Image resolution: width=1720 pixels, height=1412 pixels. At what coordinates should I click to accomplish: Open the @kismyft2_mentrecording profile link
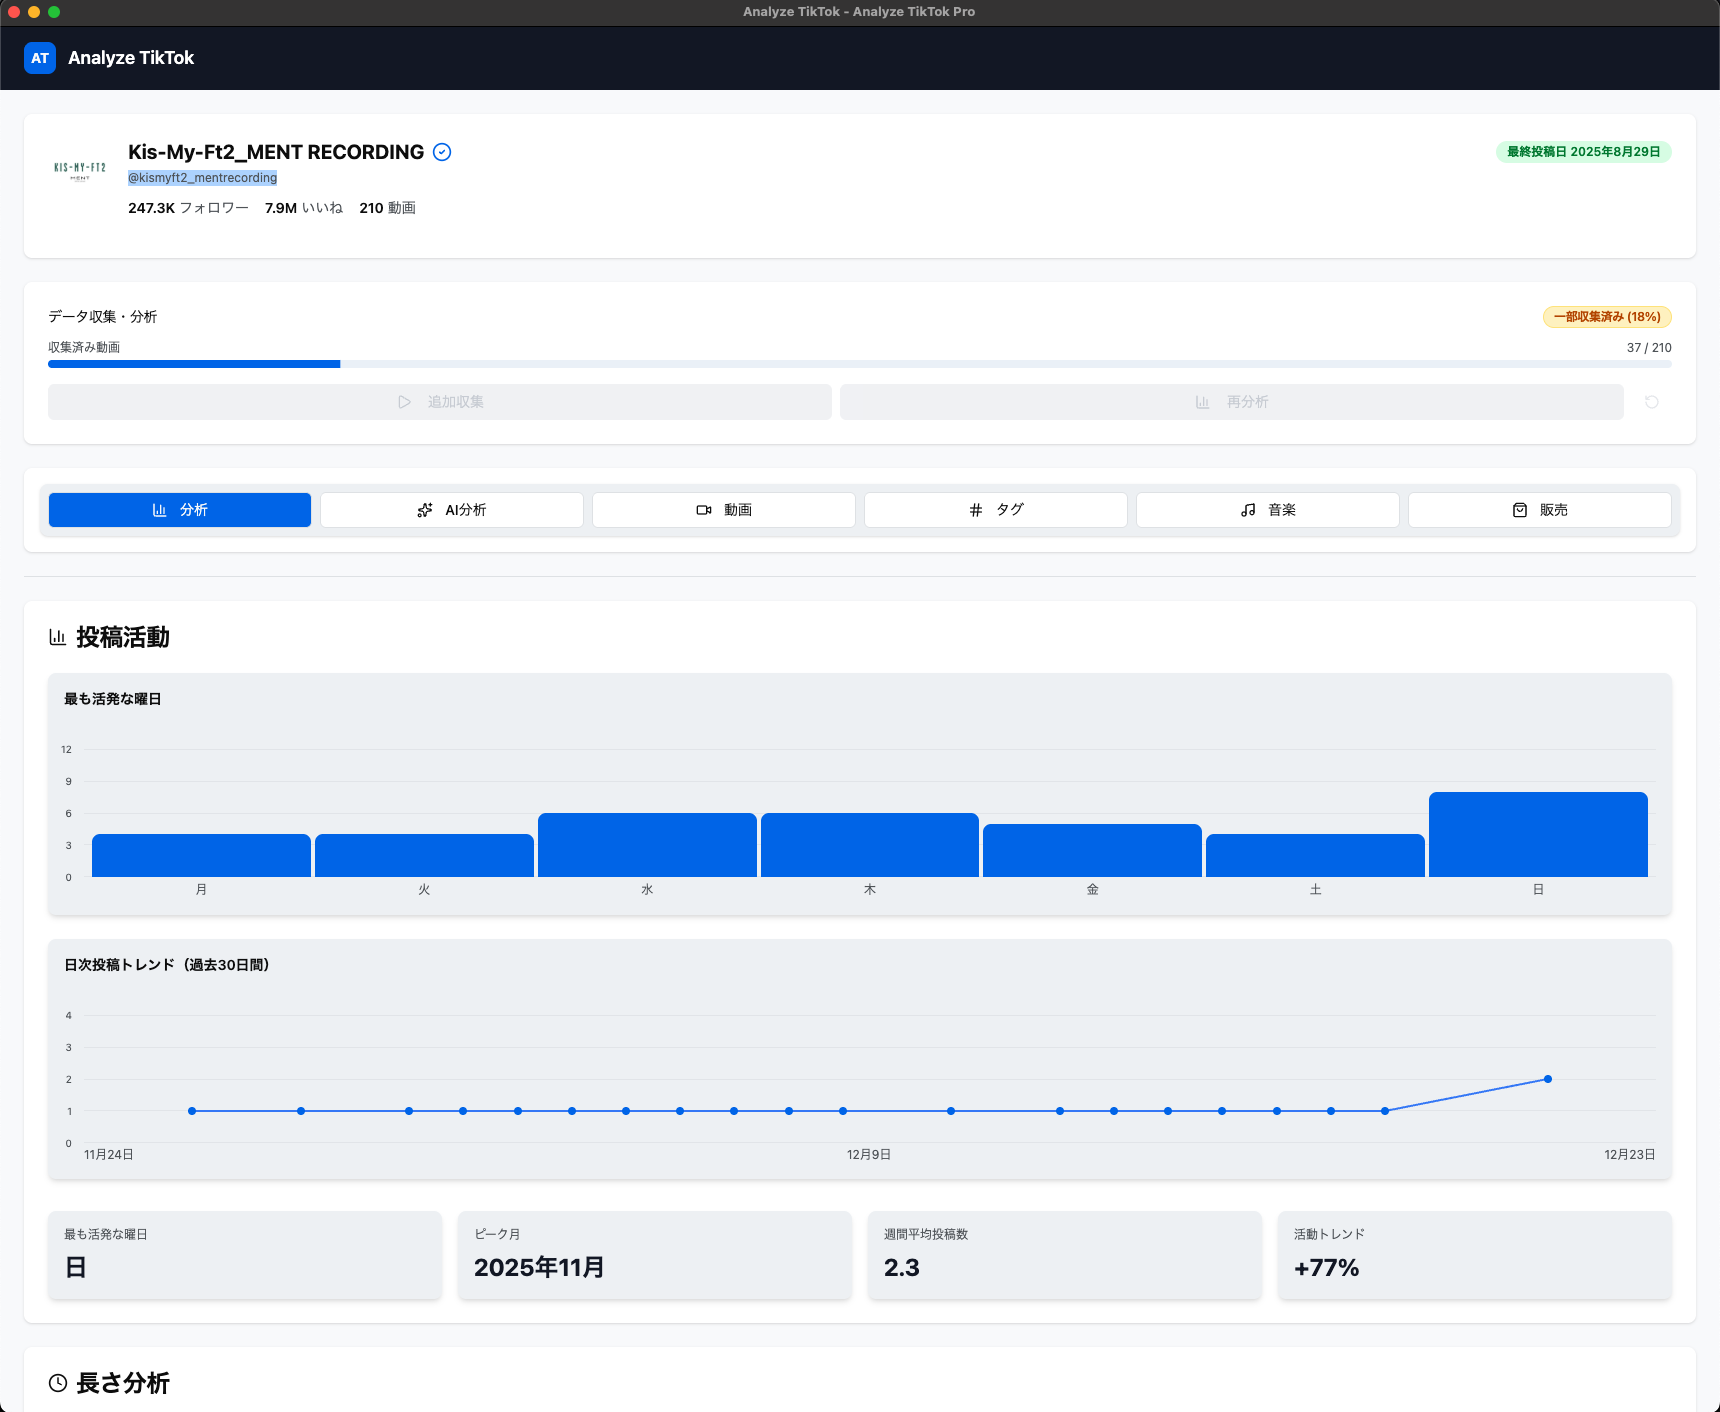click(203, 177)
